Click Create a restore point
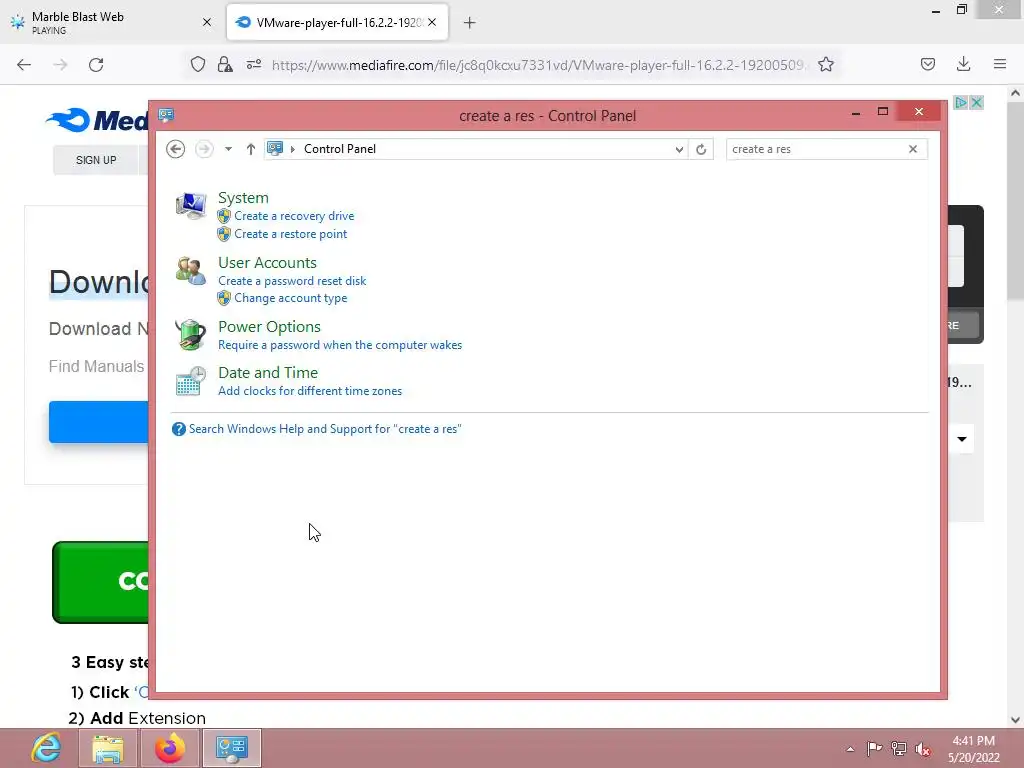This screenshot has height=768, width=1024. (291, 234)
